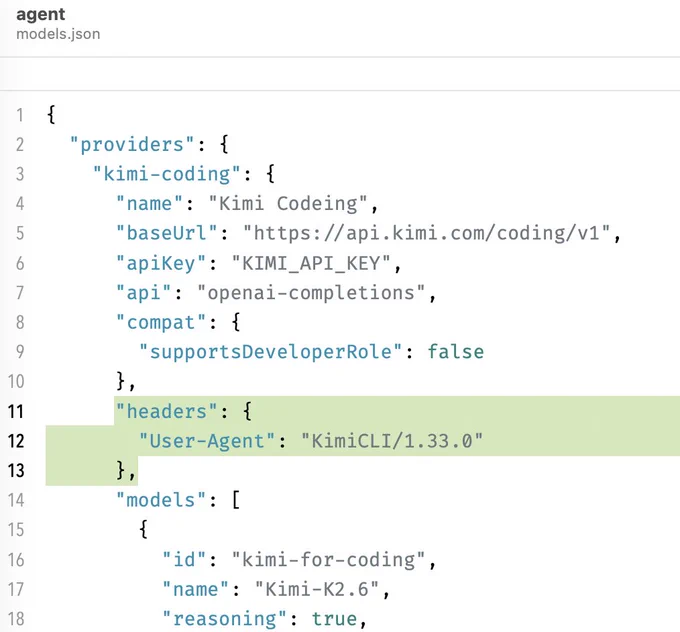Click the "providers" key on line 2
The width and height of the screenshot is (680, 632).
click(132, 144)
